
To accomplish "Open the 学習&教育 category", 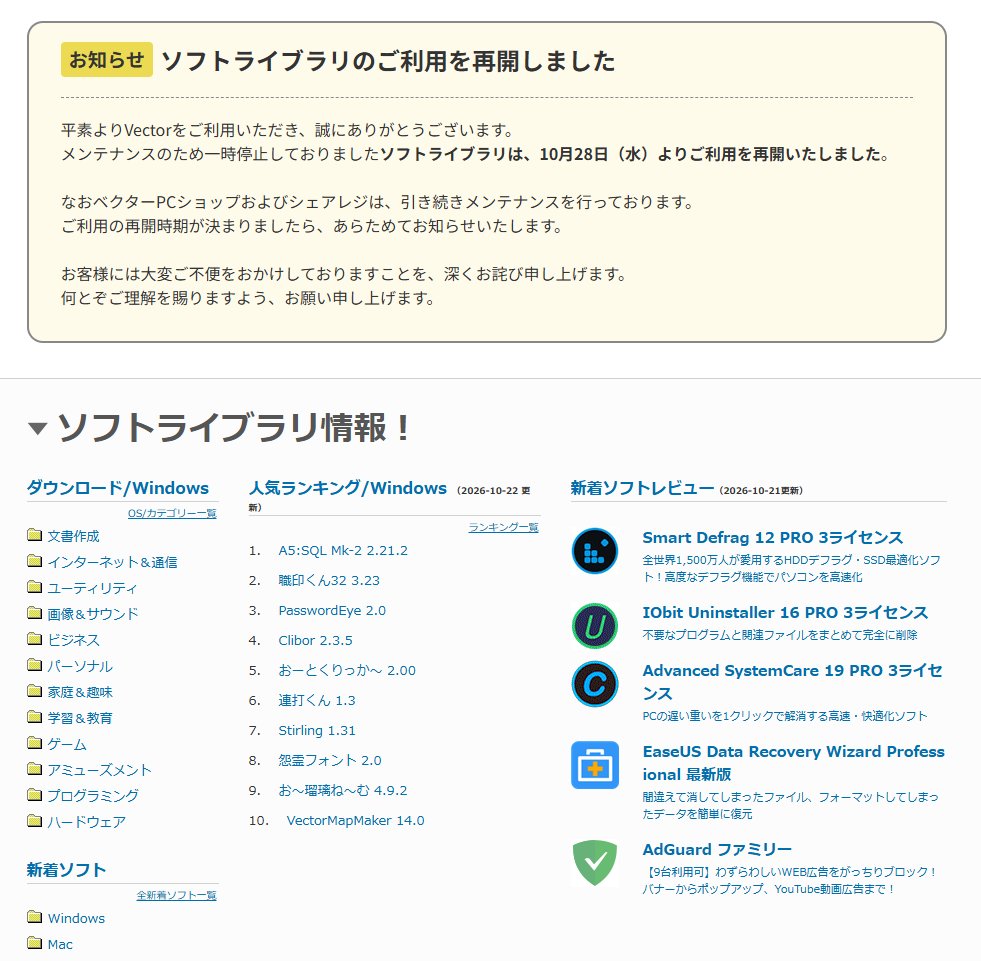I will click(80, 718).
